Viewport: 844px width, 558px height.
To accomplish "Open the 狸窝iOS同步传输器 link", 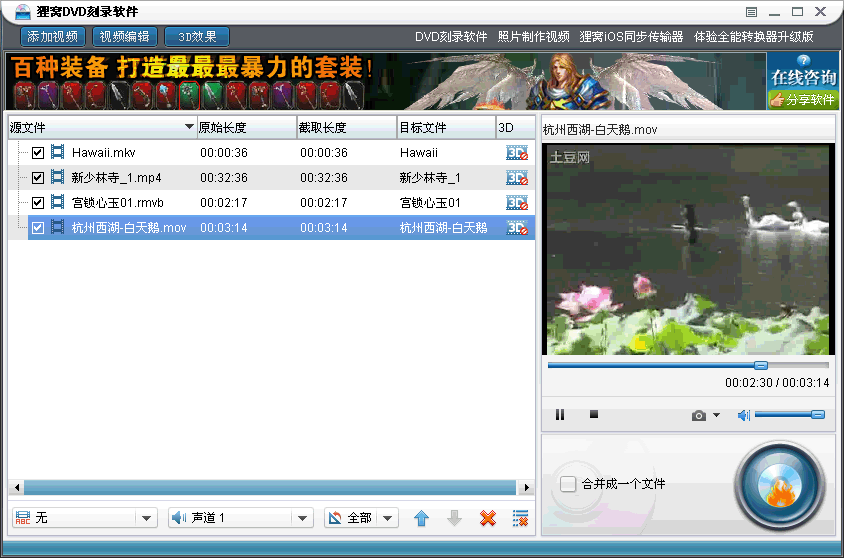I will tap(631, 37).
